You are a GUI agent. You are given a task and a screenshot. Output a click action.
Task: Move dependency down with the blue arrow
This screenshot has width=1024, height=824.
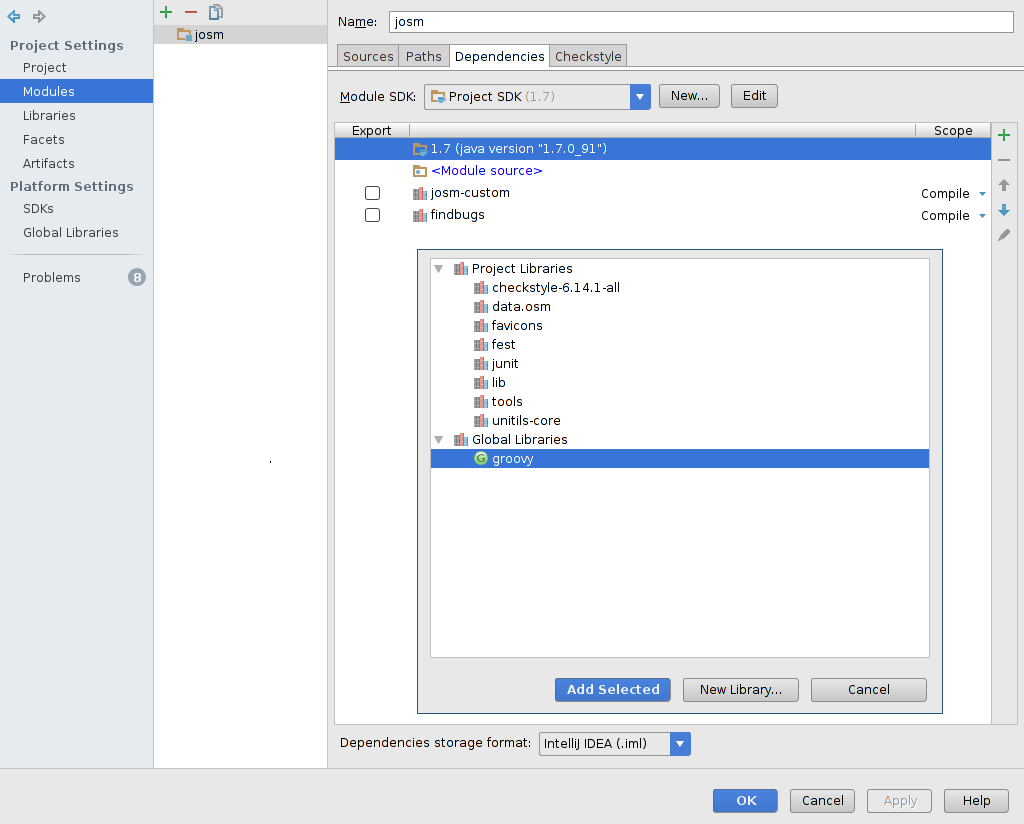(x=1004, y=210)
